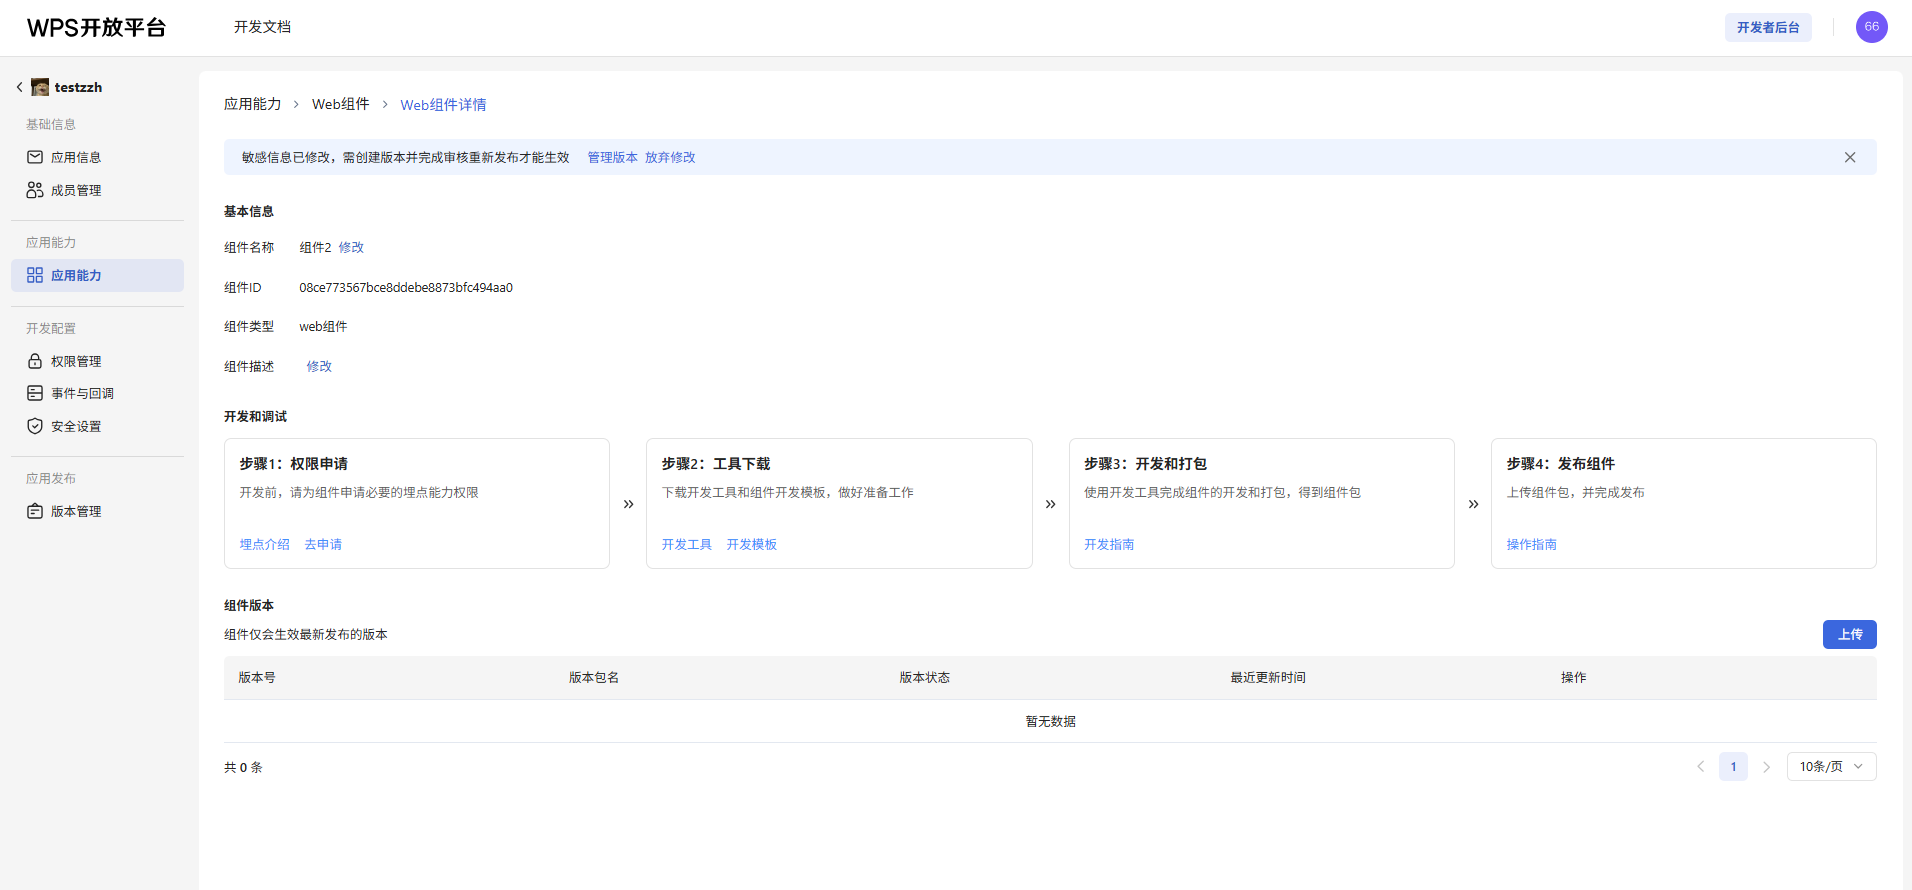The height and width of the screenshot is (890, 1912).
Task: Click the 操作 column header
Action: (1574, 677)
